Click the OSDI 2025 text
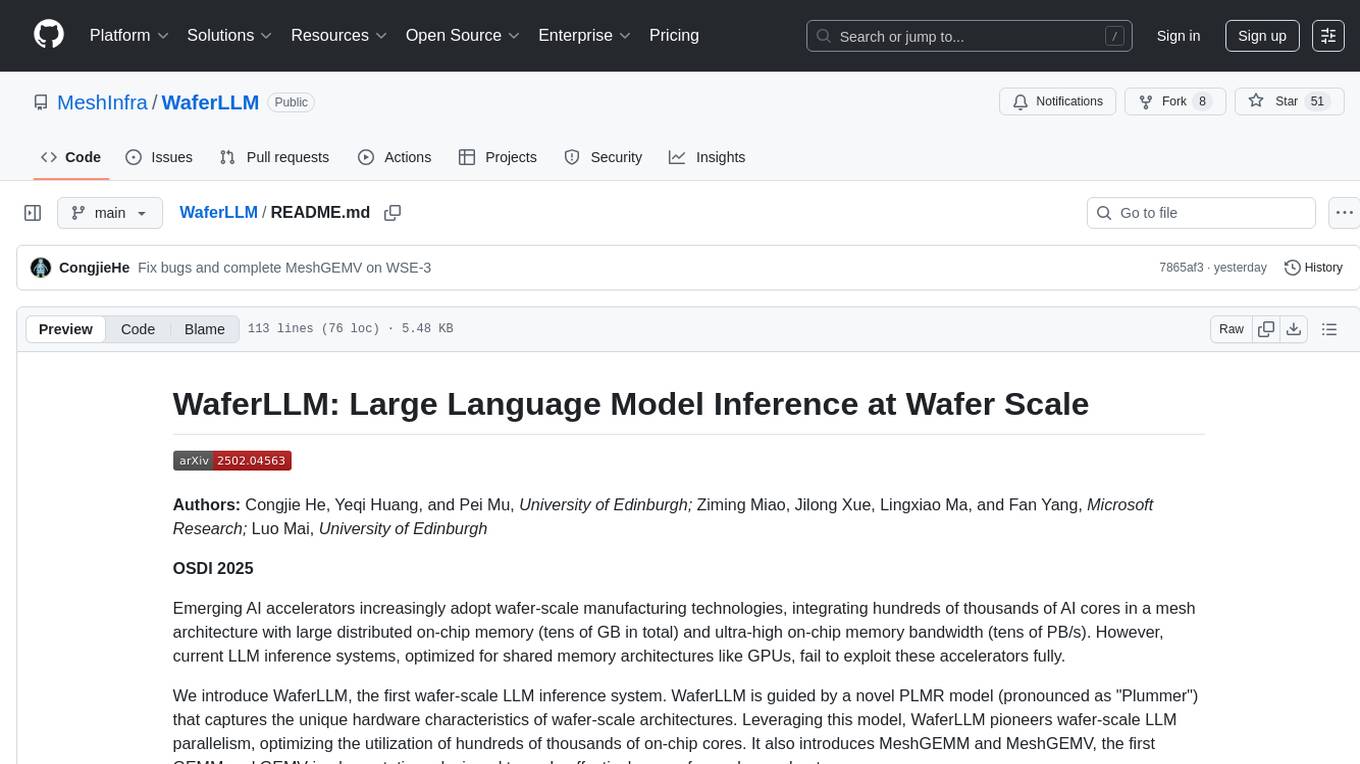Screen dimensions: 1360x764 tap(213, 569)
